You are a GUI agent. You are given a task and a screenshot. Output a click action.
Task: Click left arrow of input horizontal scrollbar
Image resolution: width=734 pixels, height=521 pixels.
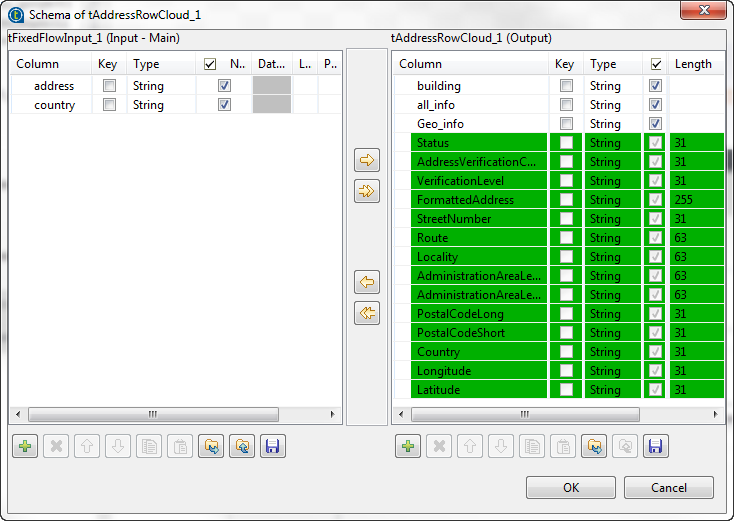tap(18, 414)
